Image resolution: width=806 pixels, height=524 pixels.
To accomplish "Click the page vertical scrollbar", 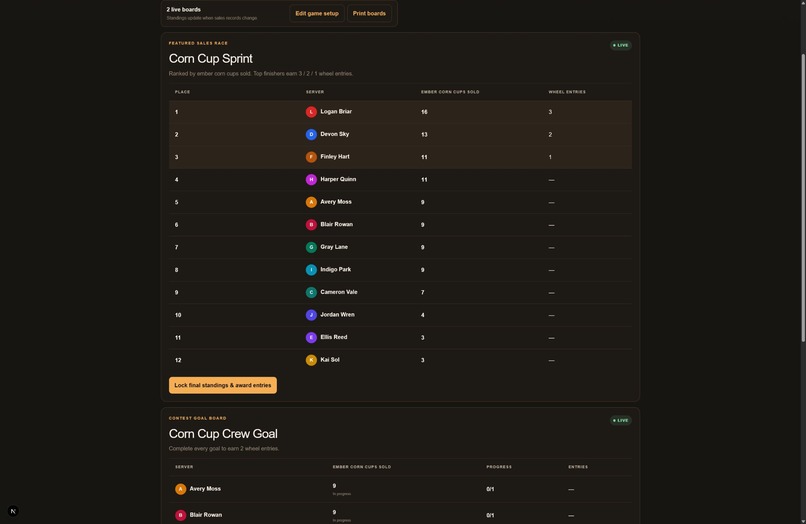I will 803,198.
